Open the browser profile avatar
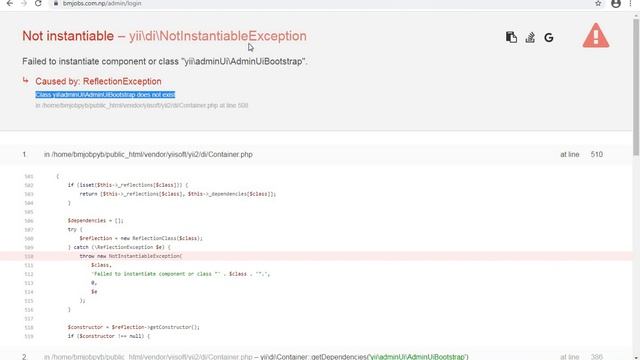The height and width of the screenshot is (360, 640). (616, 3)
